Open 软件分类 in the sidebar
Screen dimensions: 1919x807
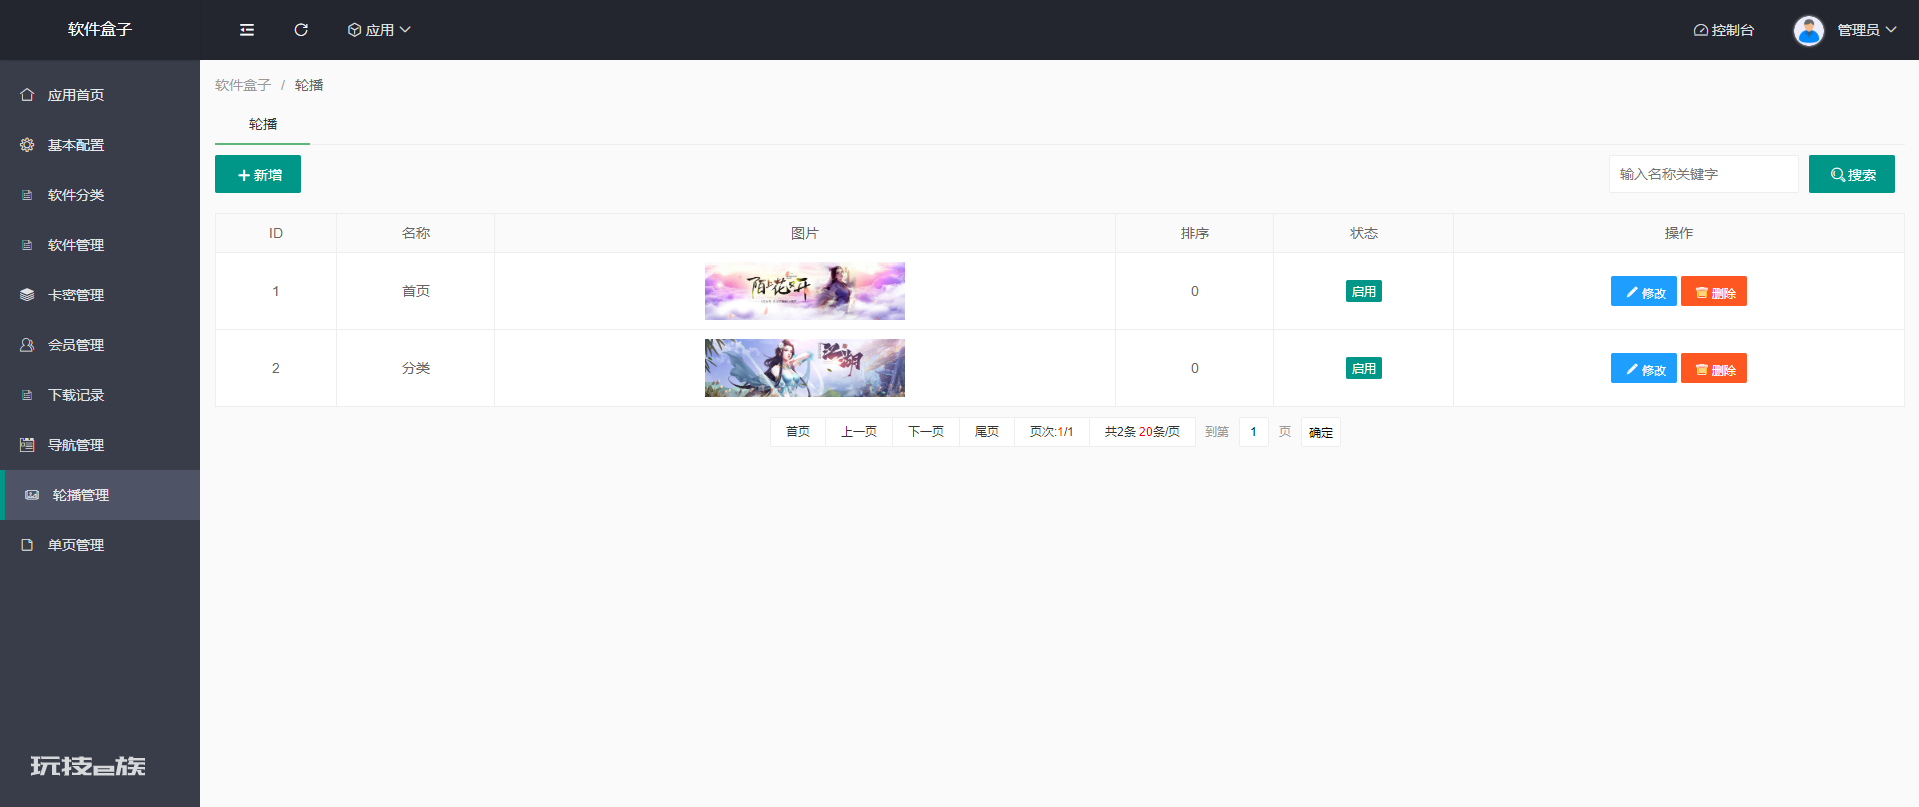point(100,195)
